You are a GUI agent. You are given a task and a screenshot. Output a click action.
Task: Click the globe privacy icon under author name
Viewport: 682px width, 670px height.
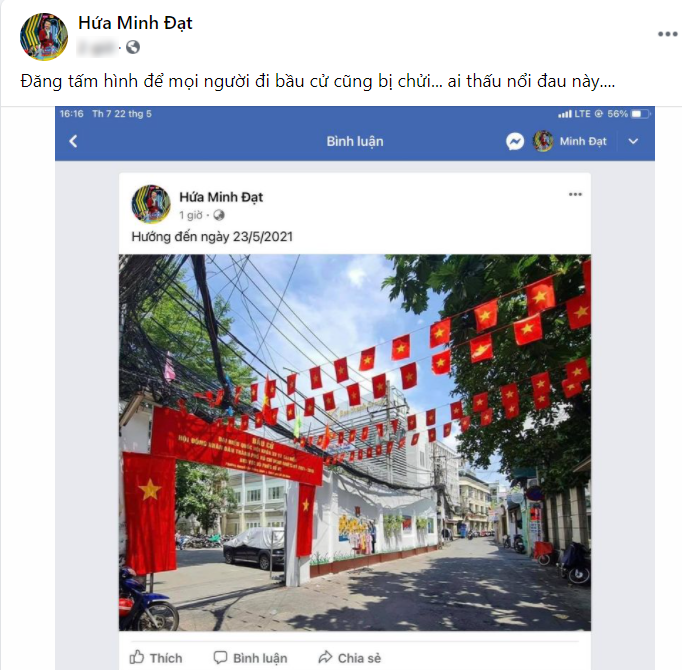133,47
